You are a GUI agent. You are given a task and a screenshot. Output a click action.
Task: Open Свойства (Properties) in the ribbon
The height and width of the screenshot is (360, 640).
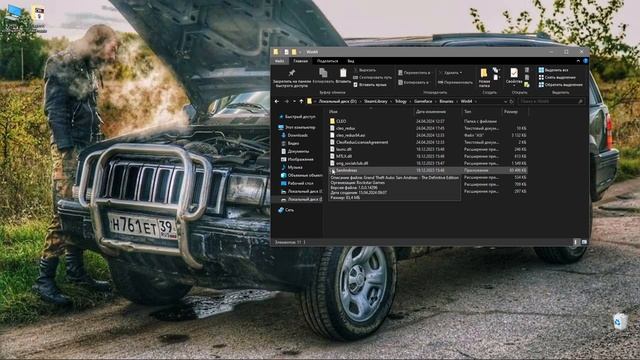514,77
